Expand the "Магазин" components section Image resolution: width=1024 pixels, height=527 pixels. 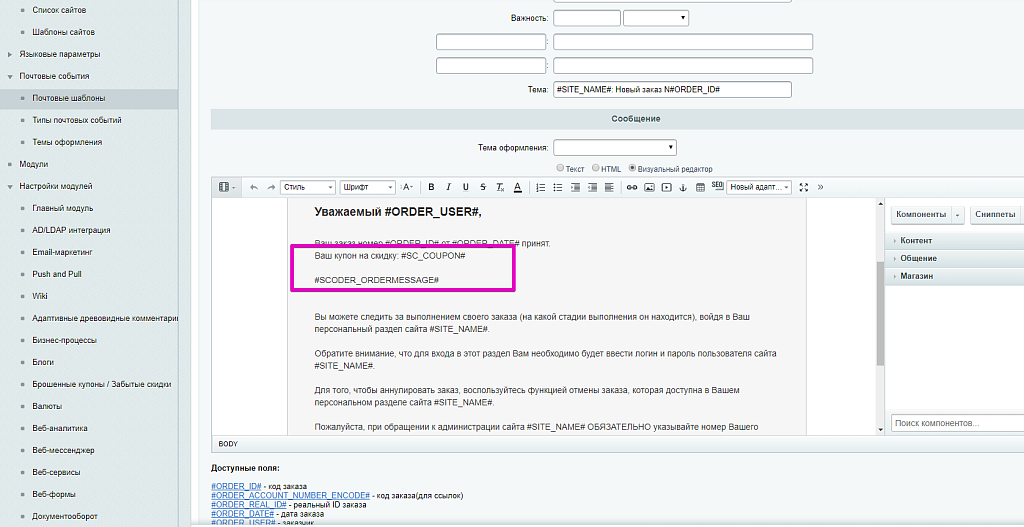pos(916,276)
